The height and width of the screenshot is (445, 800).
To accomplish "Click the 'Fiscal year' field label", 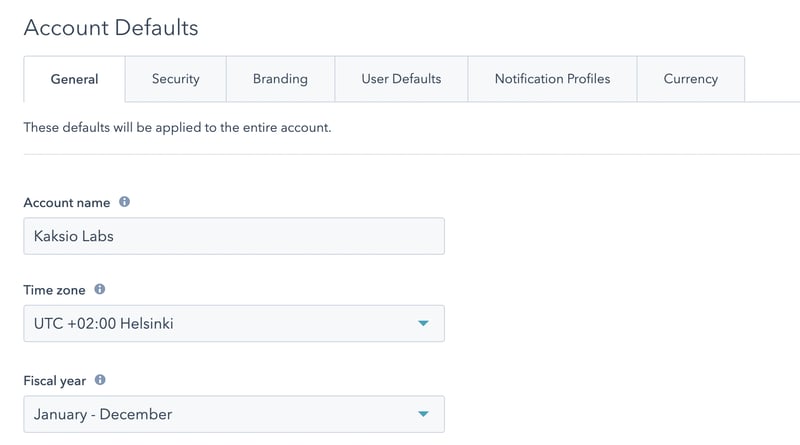I will pyautogui.click(x=55, y=381).
